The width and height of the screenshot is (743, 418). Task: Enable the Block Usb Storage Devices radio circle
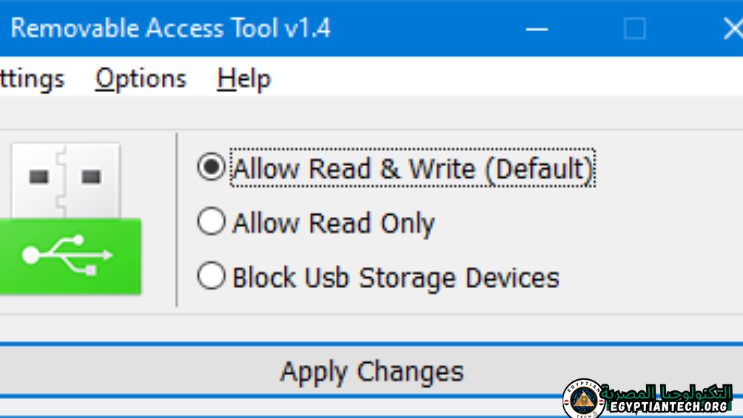point(211,276)
